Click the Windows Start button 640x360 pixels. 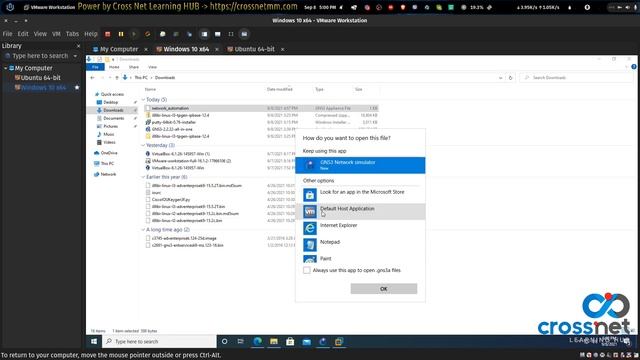94,342
